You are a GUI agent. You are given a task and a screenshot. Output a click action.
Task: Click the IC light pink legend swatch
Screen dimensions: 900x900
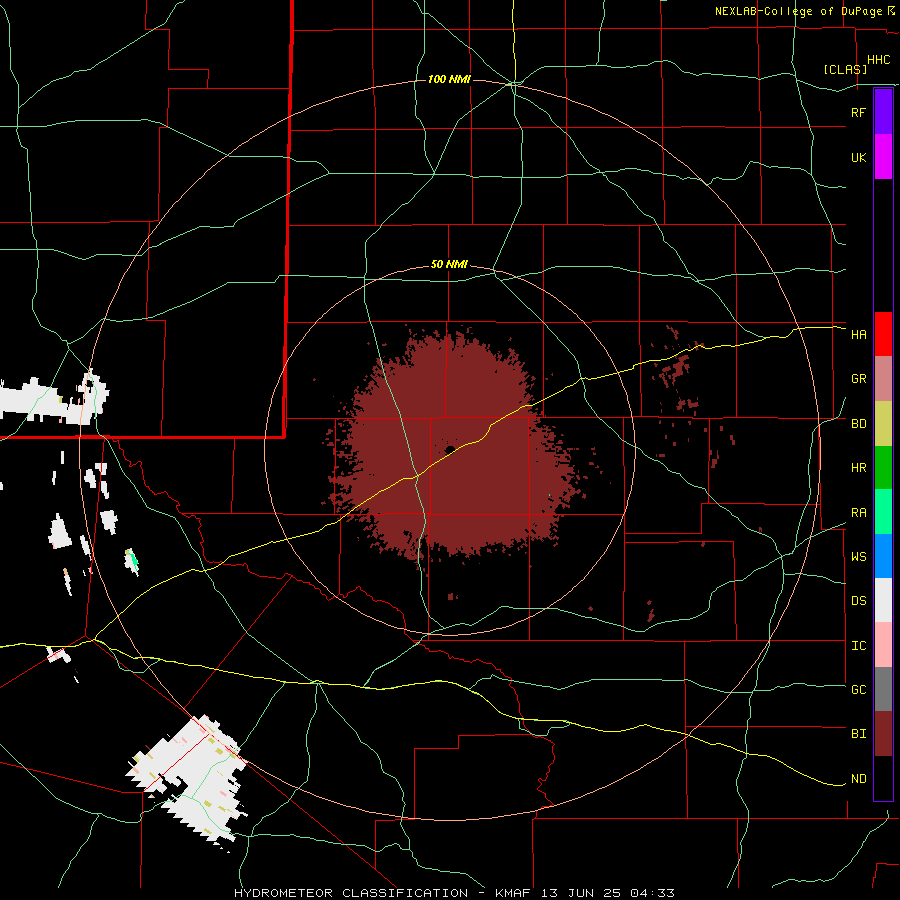tap(883, 645)
